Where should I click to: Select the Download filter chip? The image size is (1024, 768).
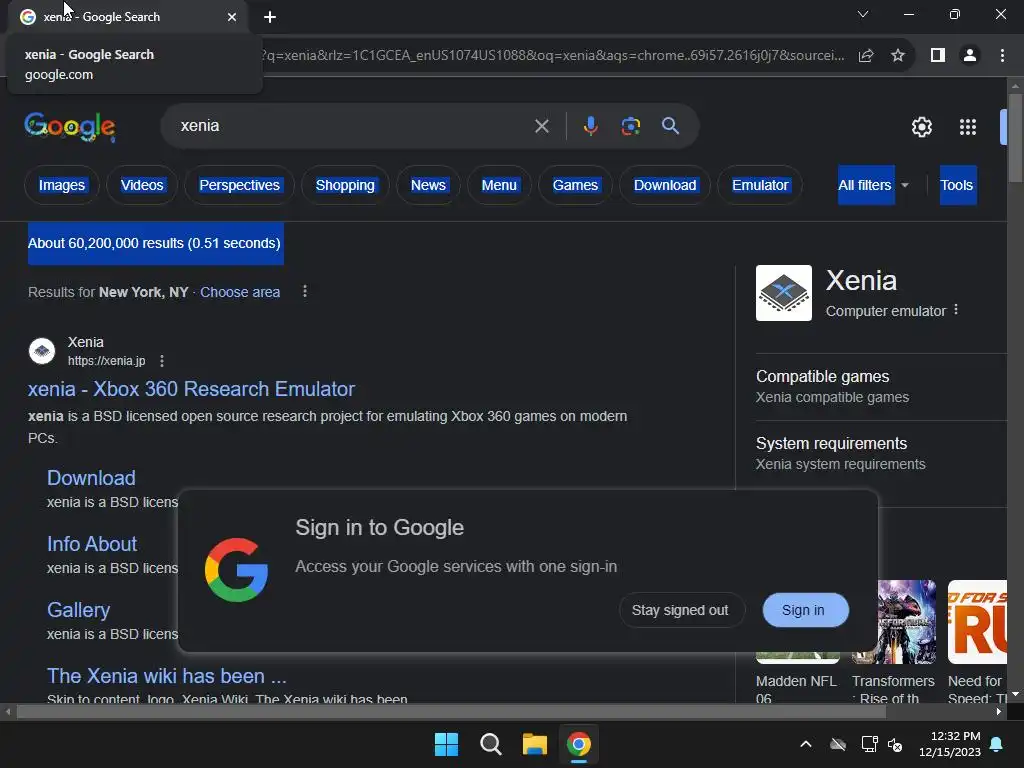tap(665, 185)
